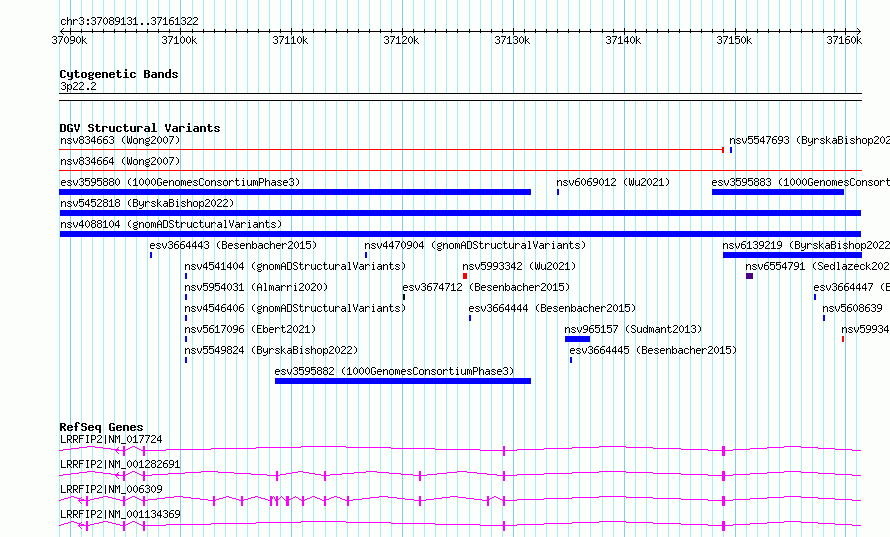Screen dimensions: 890x537
Task: Click the 3p22.2 band label
Action: pos(78,86)
